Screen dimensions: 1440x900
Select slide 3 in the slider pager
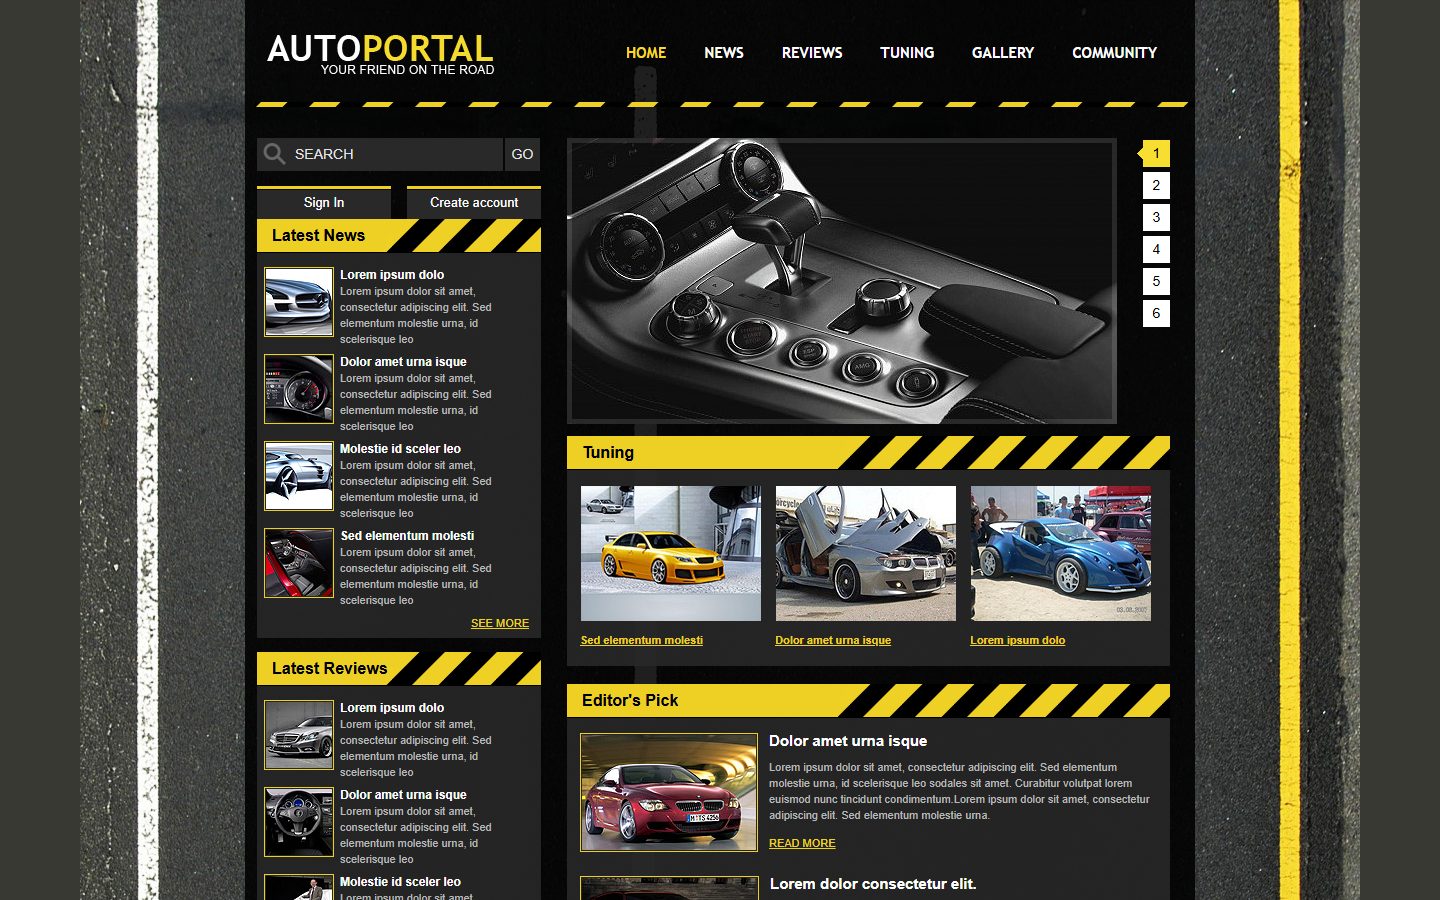[1156, 217]
